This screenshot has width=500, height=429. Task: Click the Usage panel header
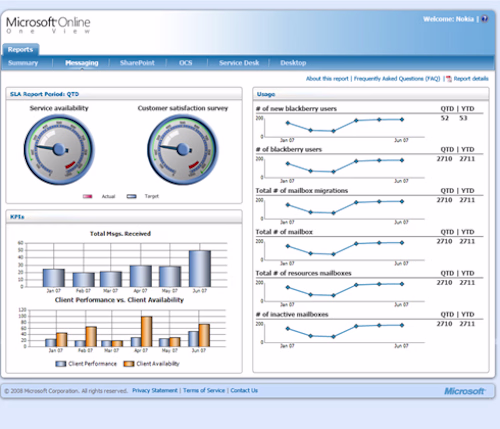(x=371, y=94)
